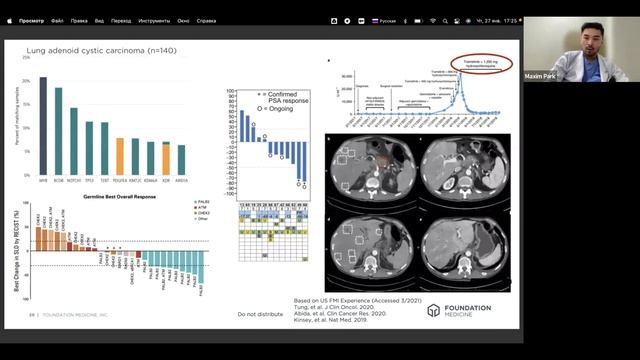Image resolution: width=640 pixels, height=360 pixels.
Task: Open the Инструменты menu
Action: (x=154, y=21)
